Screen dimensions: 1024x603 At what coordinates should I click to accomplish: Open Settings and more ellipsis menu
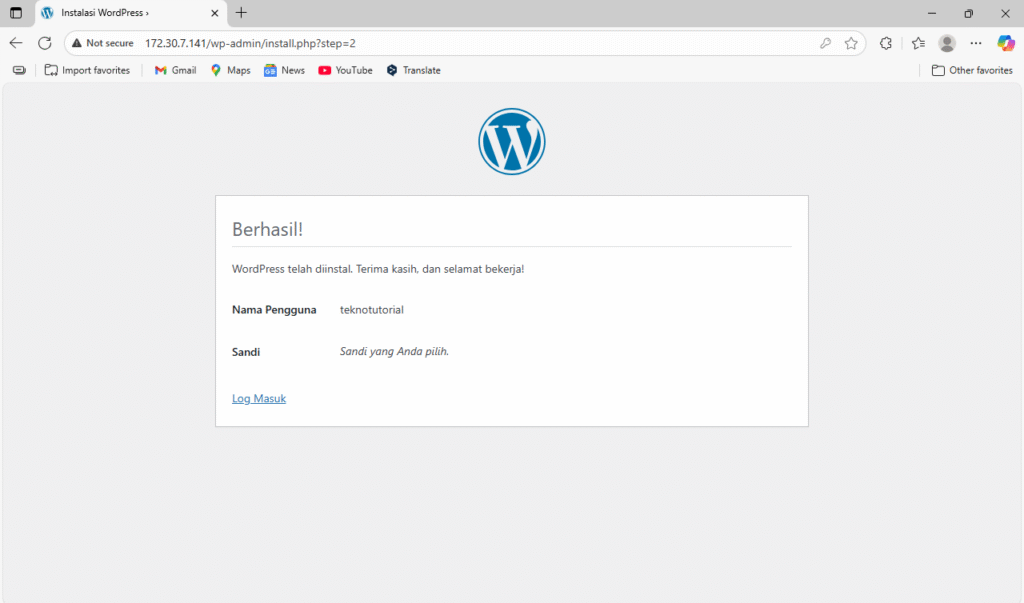pyautogui.click(x=976, y=43)
